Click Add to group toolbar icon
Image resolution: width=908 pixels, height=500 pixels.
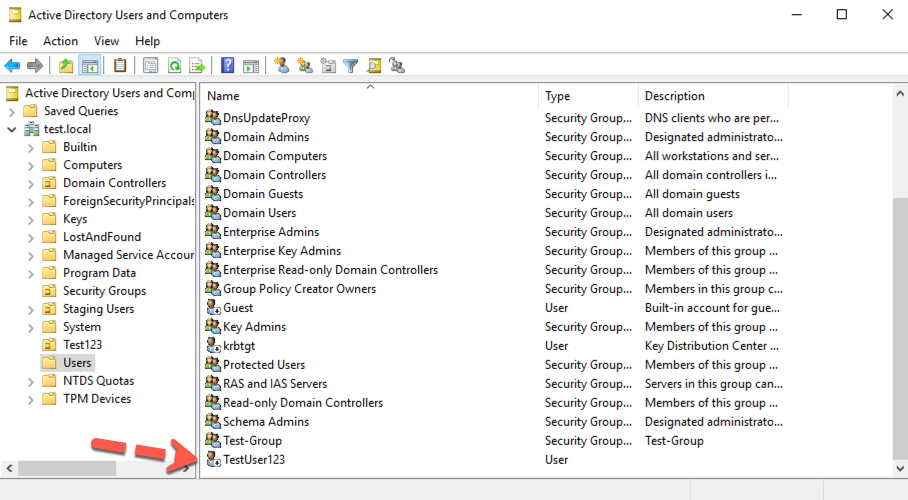pyautogui.click(x=397, y=65)
